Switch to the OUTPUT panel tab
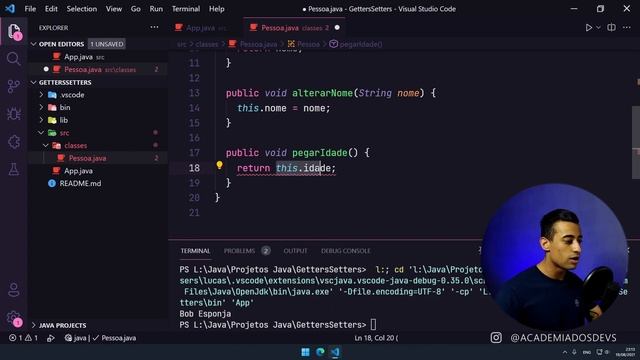This screenshot has width=640, height=360. coord(295,251)
